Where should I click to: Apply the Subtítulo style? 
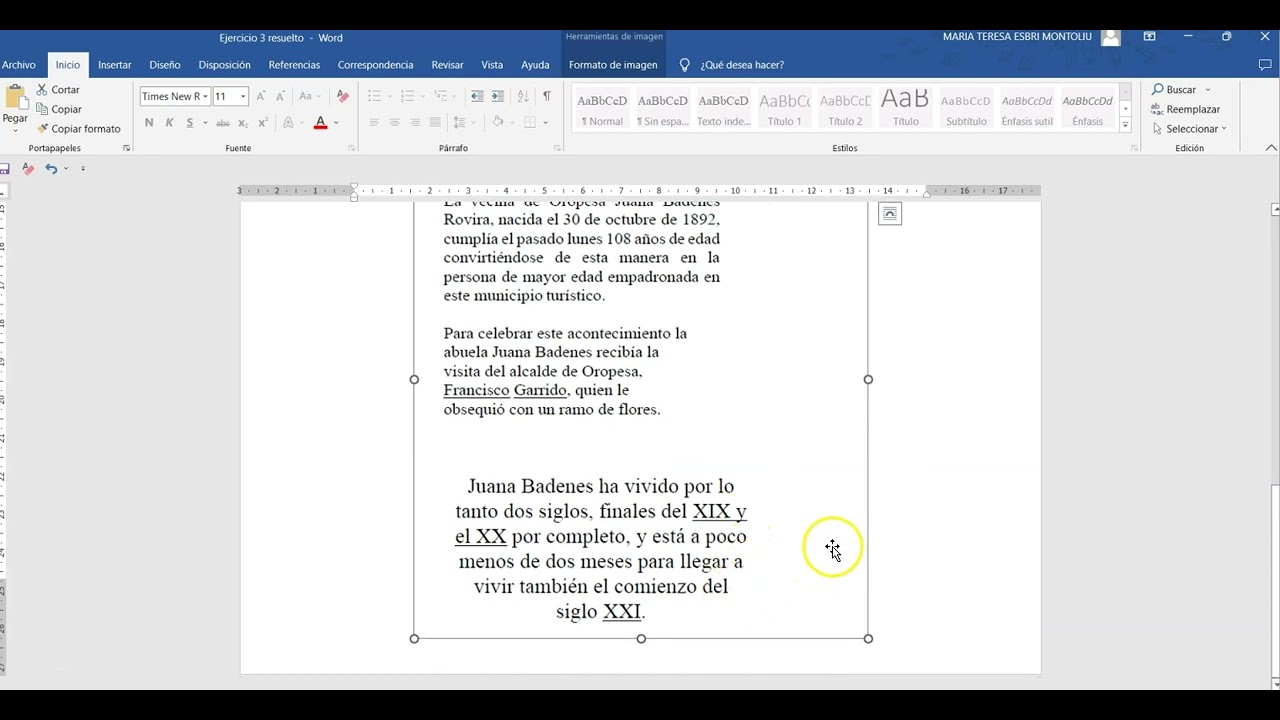point(966,108)
